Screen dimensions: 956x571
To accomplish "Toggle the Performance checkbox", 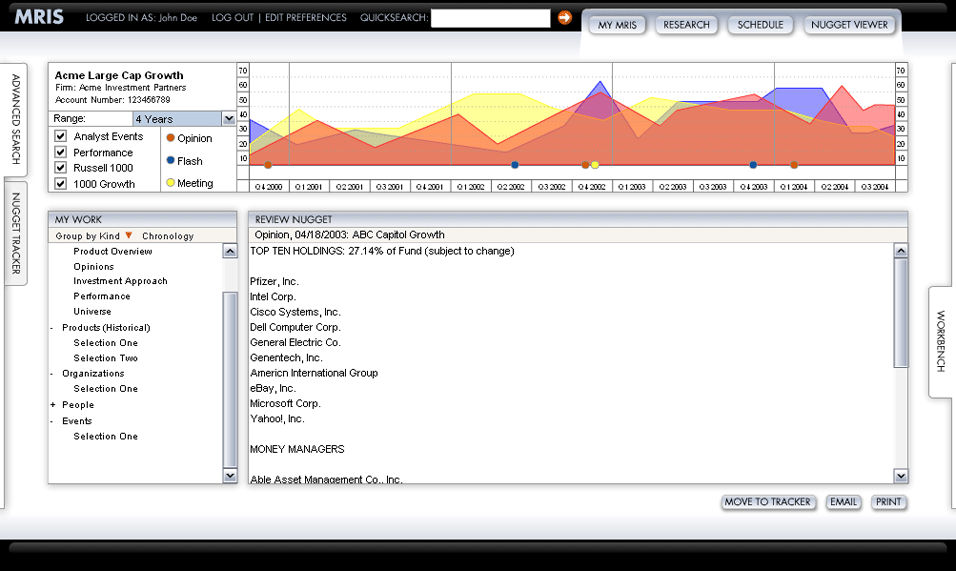I will (x=60, y=152).
